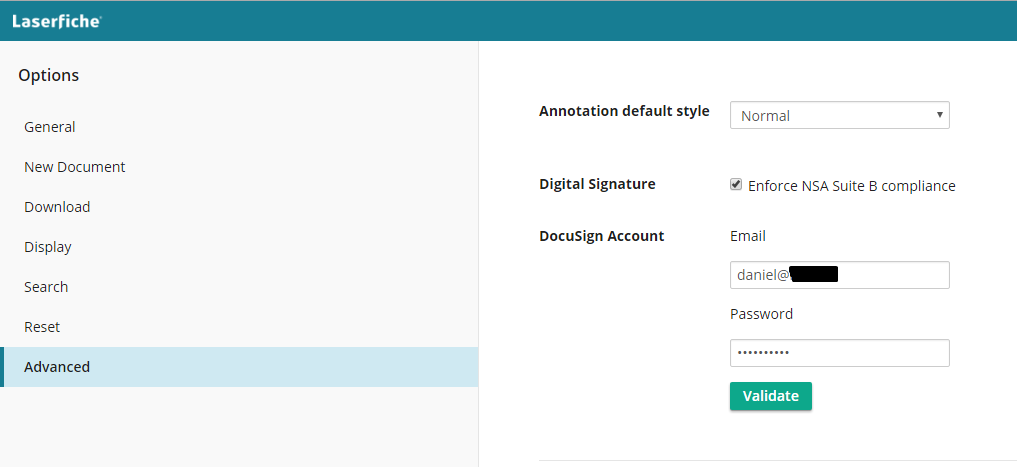Open the Annotation default style dropdown
1017x467 pixels.
pos(839,115)
